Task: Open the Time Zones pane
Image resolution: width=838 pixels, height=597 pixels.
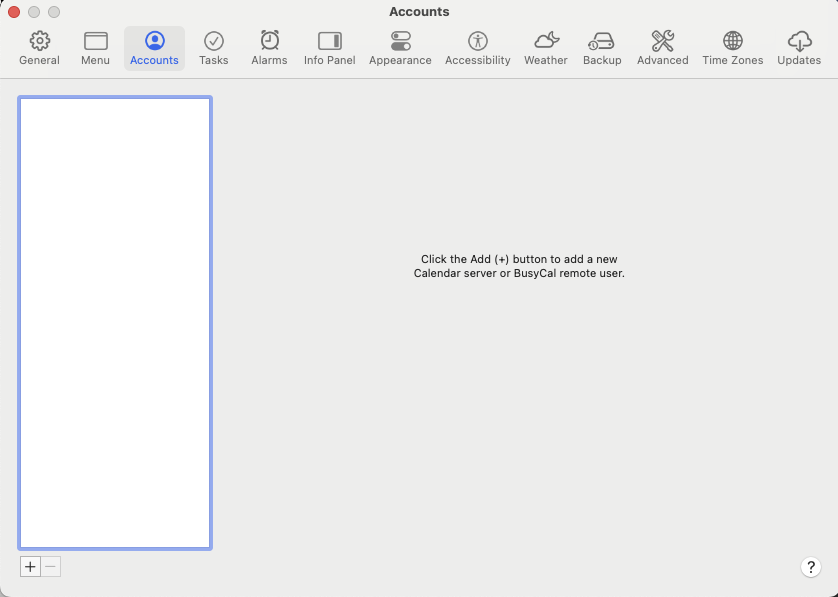Action: pos(732,48)
